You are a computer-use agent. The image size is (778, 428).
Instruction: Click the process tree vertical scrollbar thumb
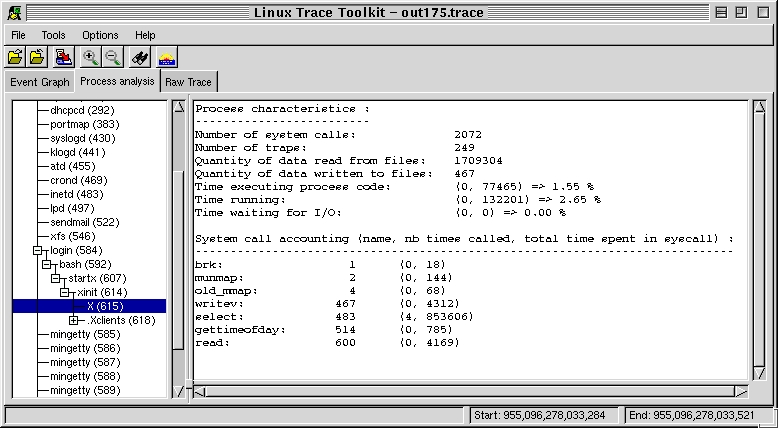[179, 260]
